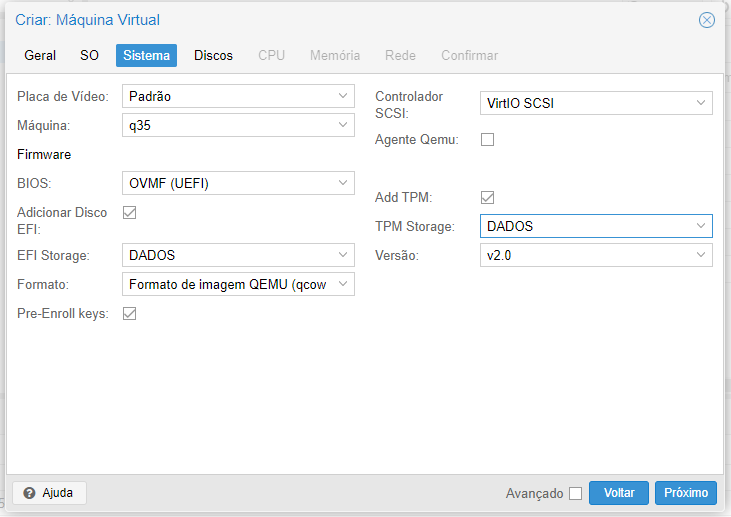Enable the Agente Qemu checkbox
The height and width of the screenshot is (517, 731).
[x=487, y=139]
